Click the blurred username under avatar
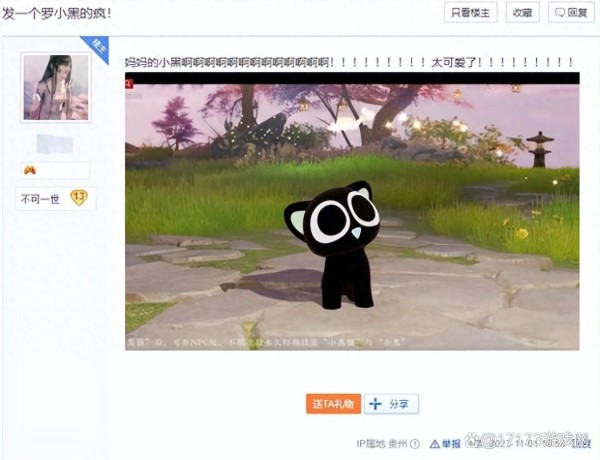 (x=55, y=144)
